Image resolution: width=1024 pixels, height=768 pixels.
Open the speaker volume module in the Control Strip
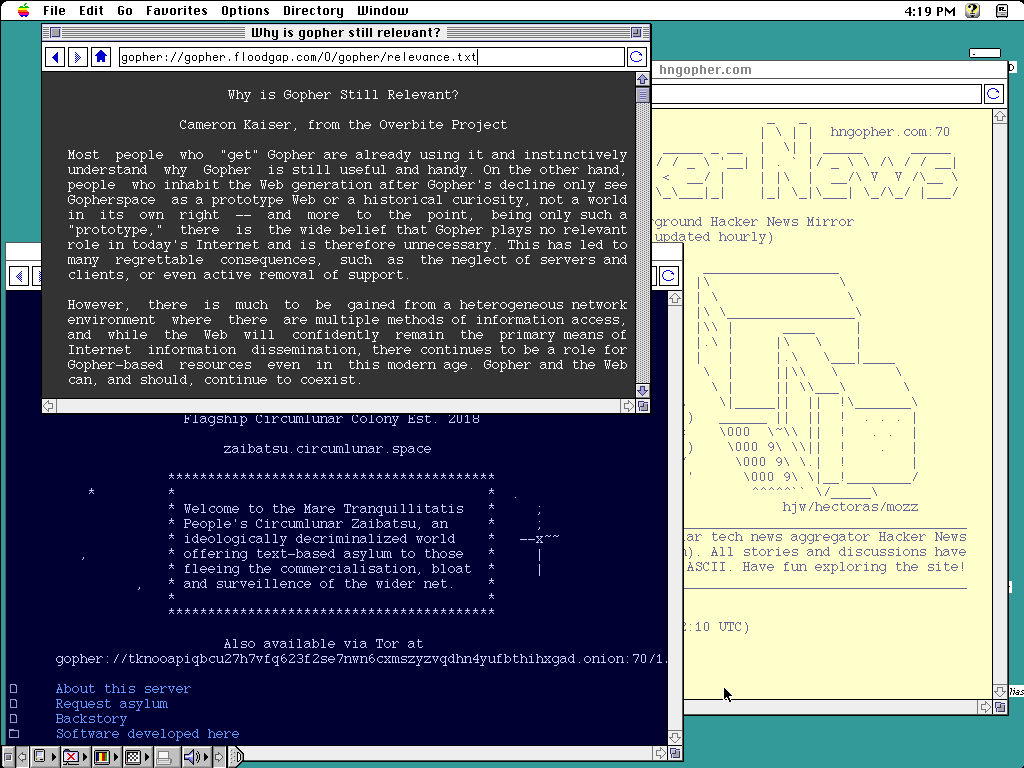point(193,757)
